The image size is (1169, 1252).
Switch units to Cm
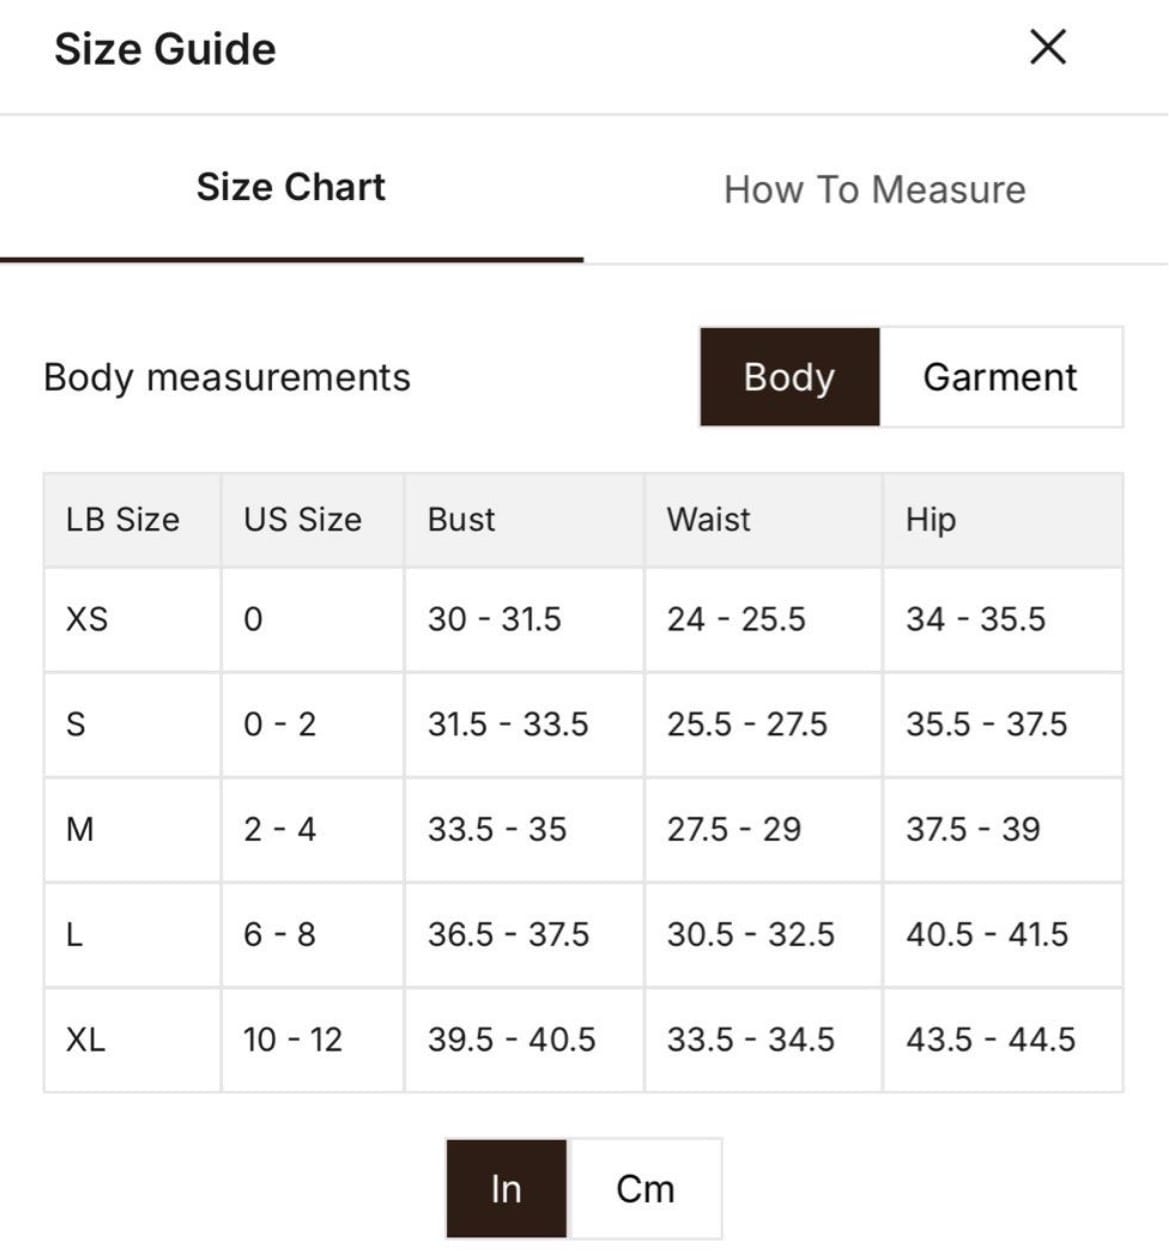645,1188
